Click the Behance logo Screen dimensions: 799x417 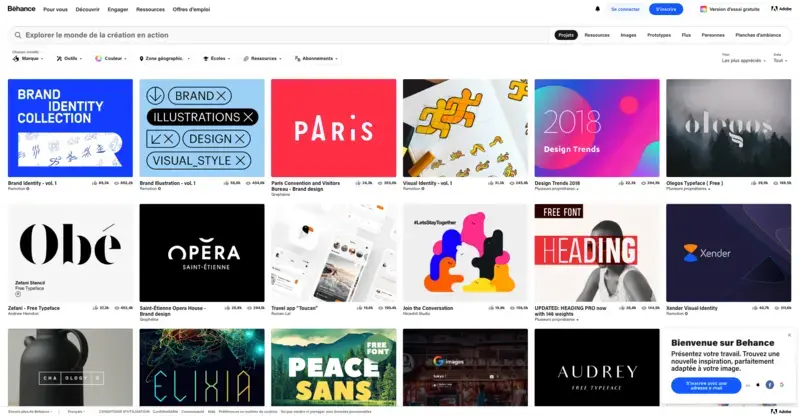[x=21, y=9]
